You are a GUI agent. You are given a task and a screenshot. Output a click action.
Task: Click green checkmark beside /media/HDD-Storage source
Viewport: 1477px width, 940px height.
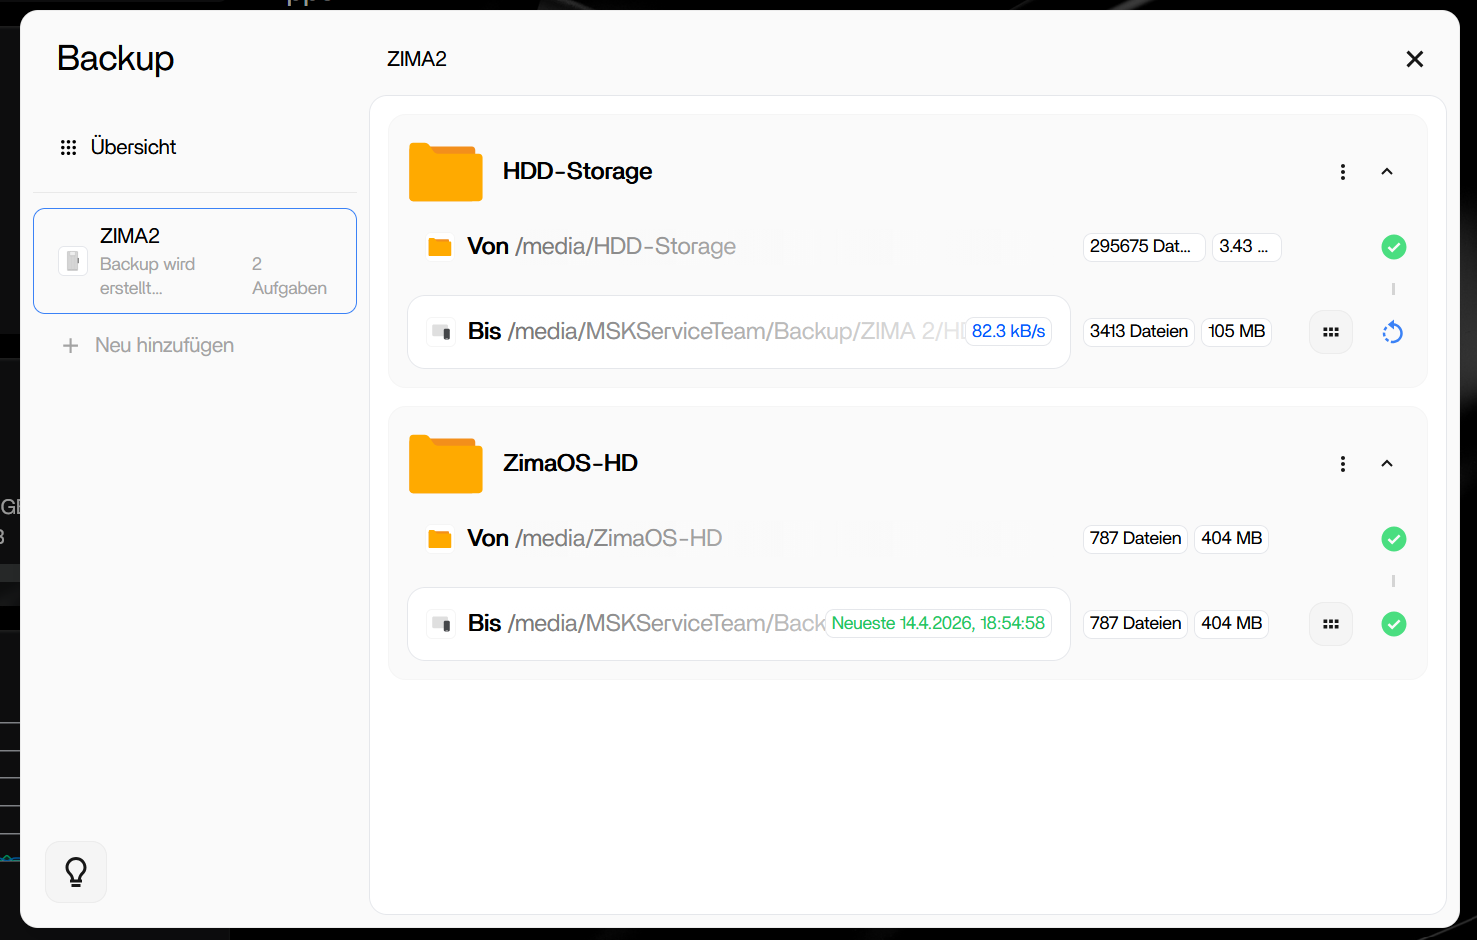point(1393,247)
